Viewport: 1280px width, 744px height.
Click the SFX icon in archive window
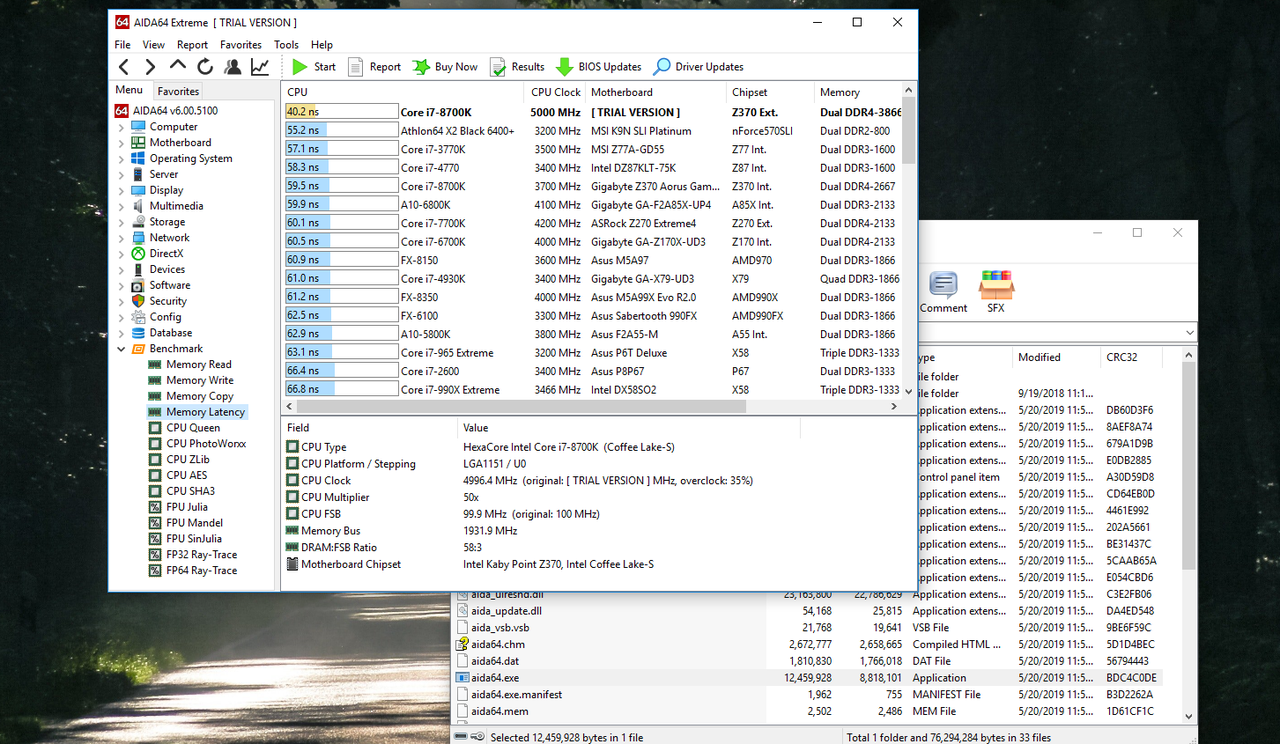point(996,292)
